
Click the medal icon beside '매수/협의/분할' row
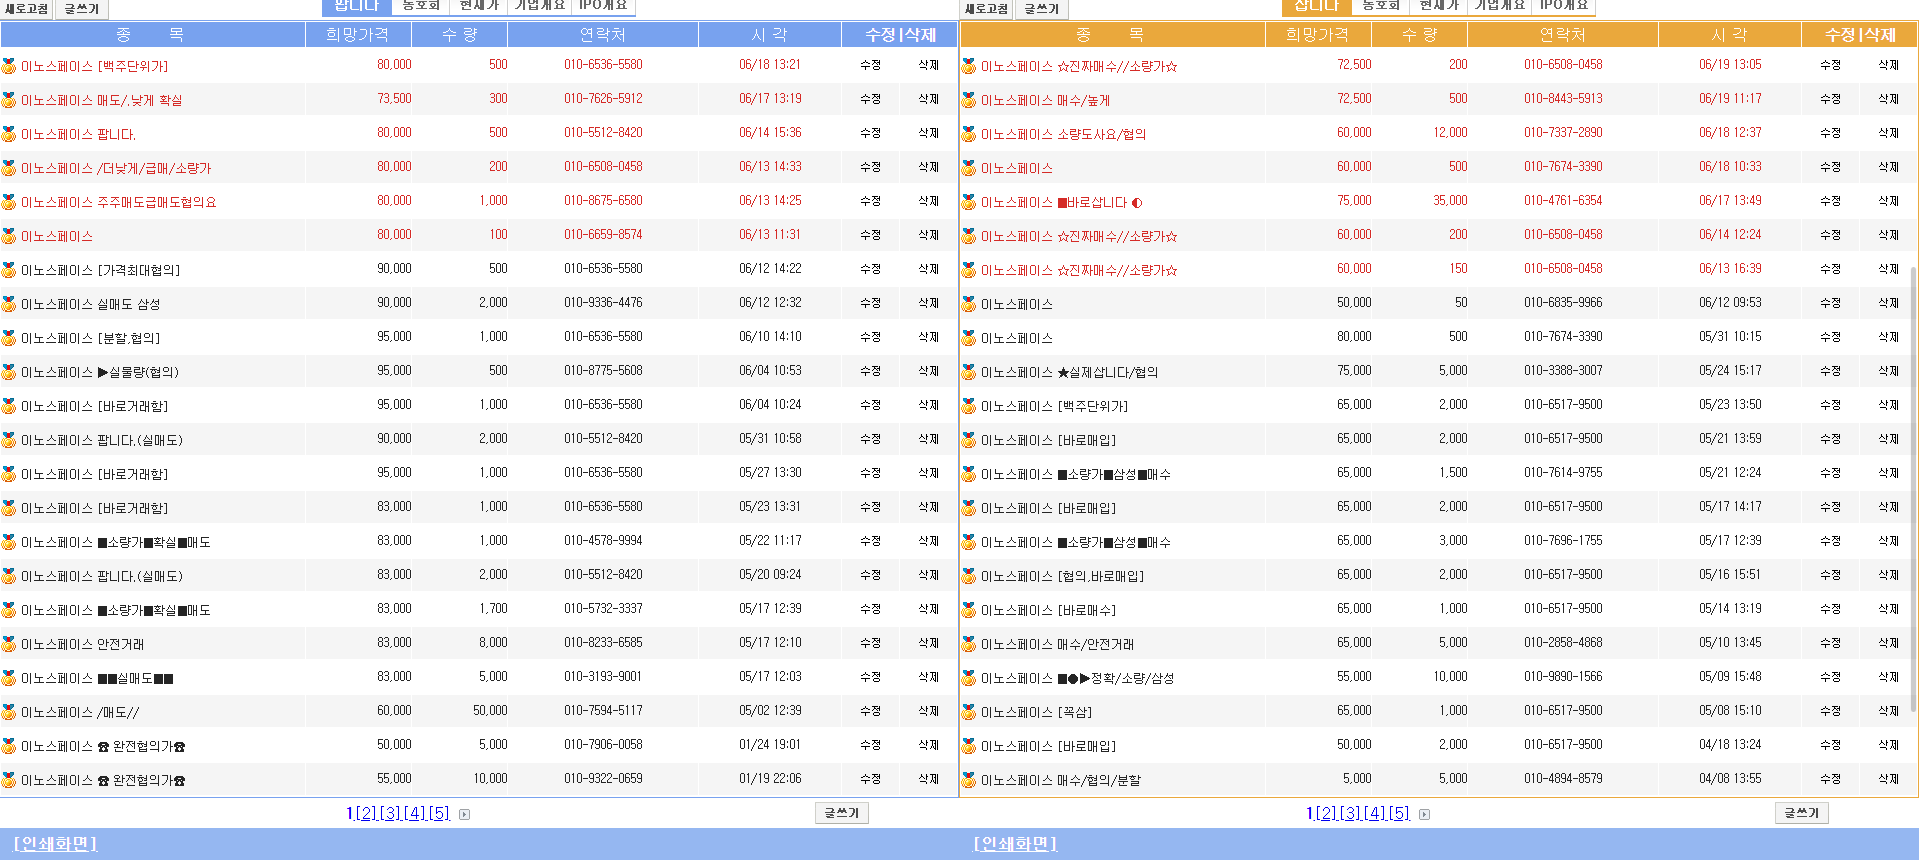click(x=969, y=780)
